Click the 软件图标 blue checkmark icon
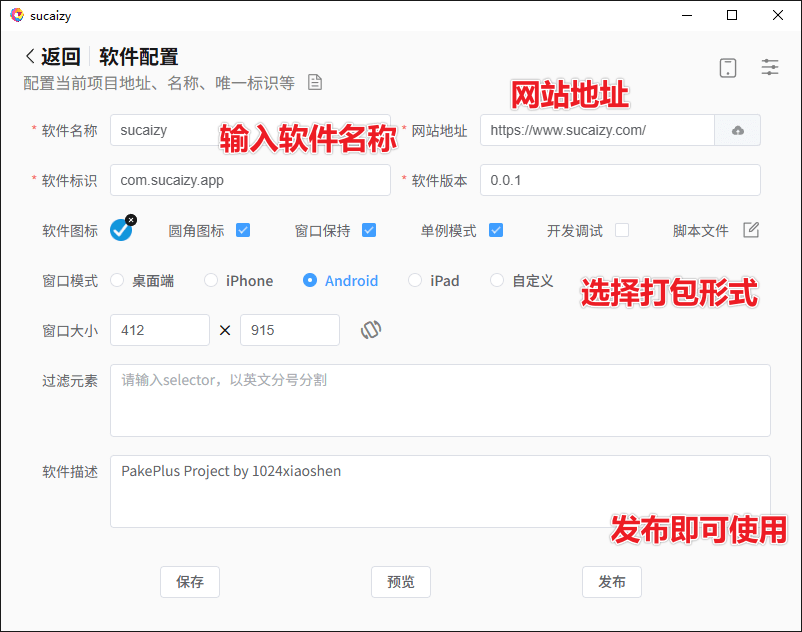802x632 pixels. (x=122, y=230)
